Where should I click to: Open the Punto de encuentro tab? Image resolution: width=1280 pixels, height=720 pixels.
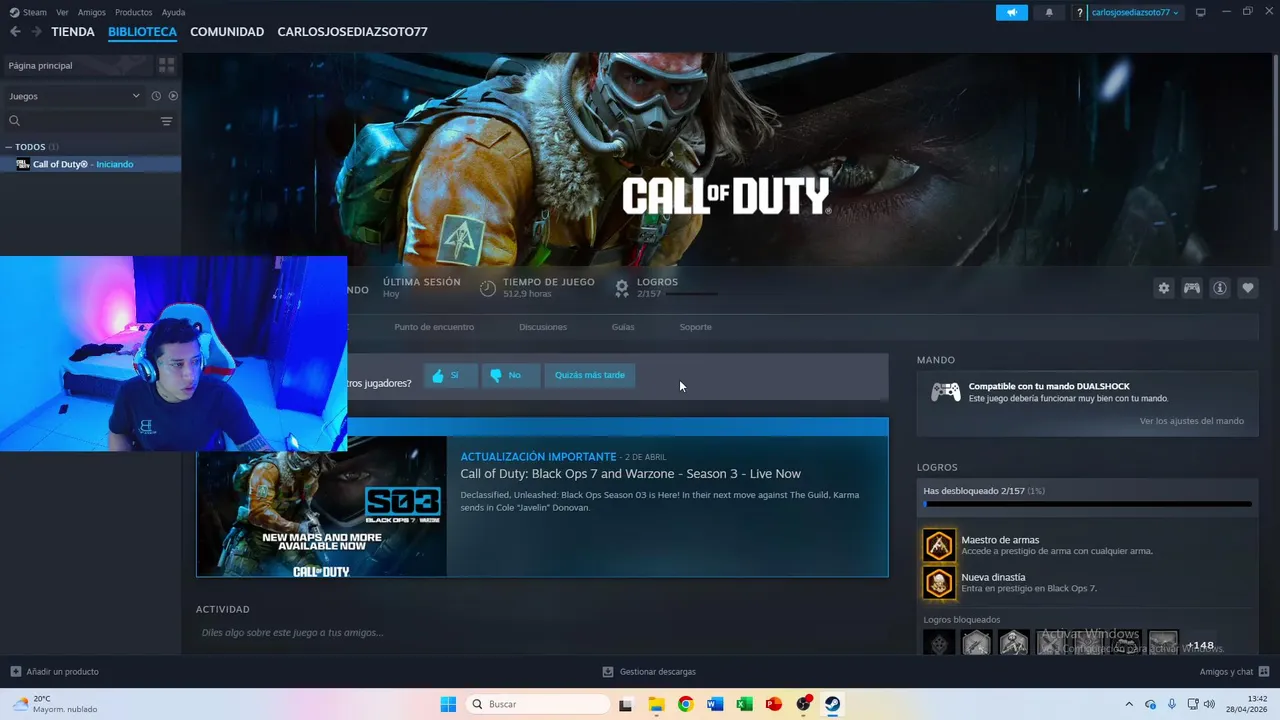click(434, 327)
